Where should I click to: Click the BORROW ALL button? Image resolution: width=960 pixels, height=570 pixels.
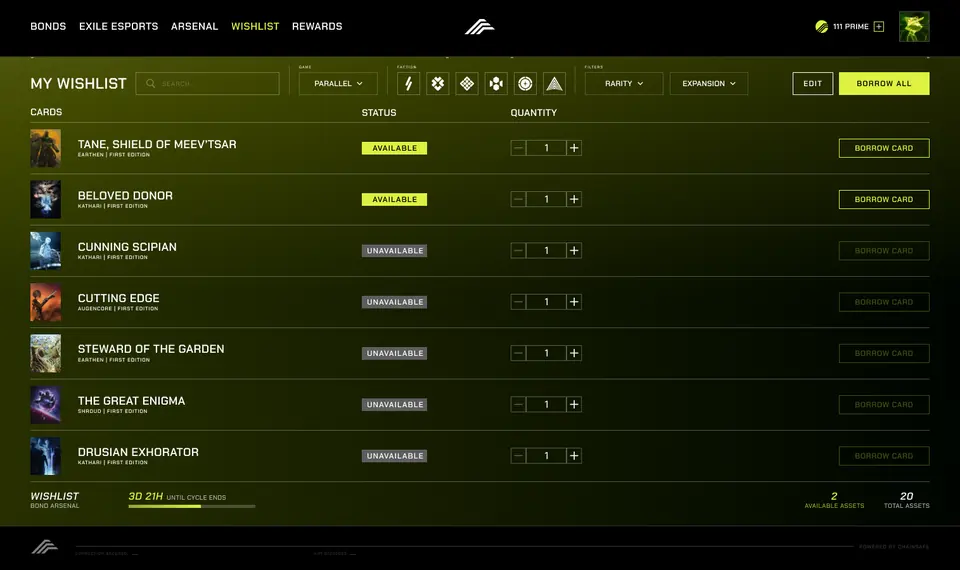click(883, 83)
